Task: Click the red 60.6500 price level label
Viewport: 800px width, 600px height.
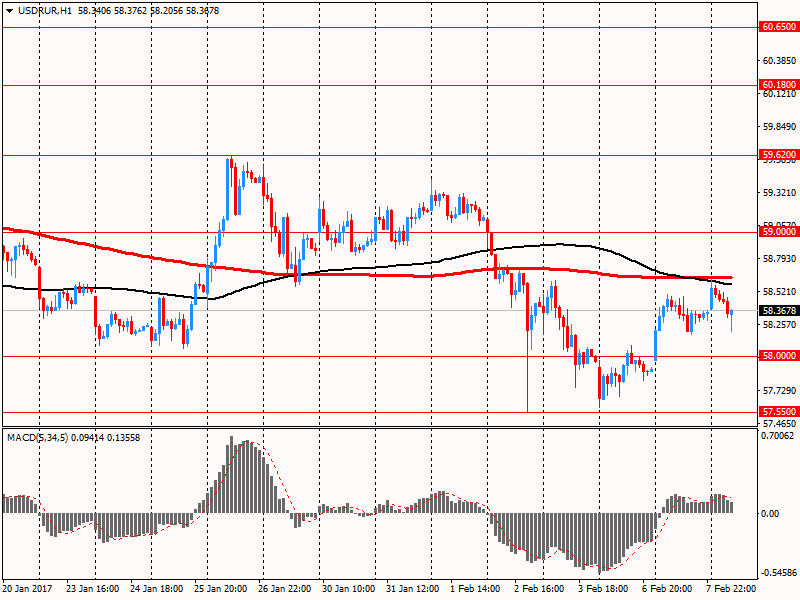Action: [x=779, y=27]
